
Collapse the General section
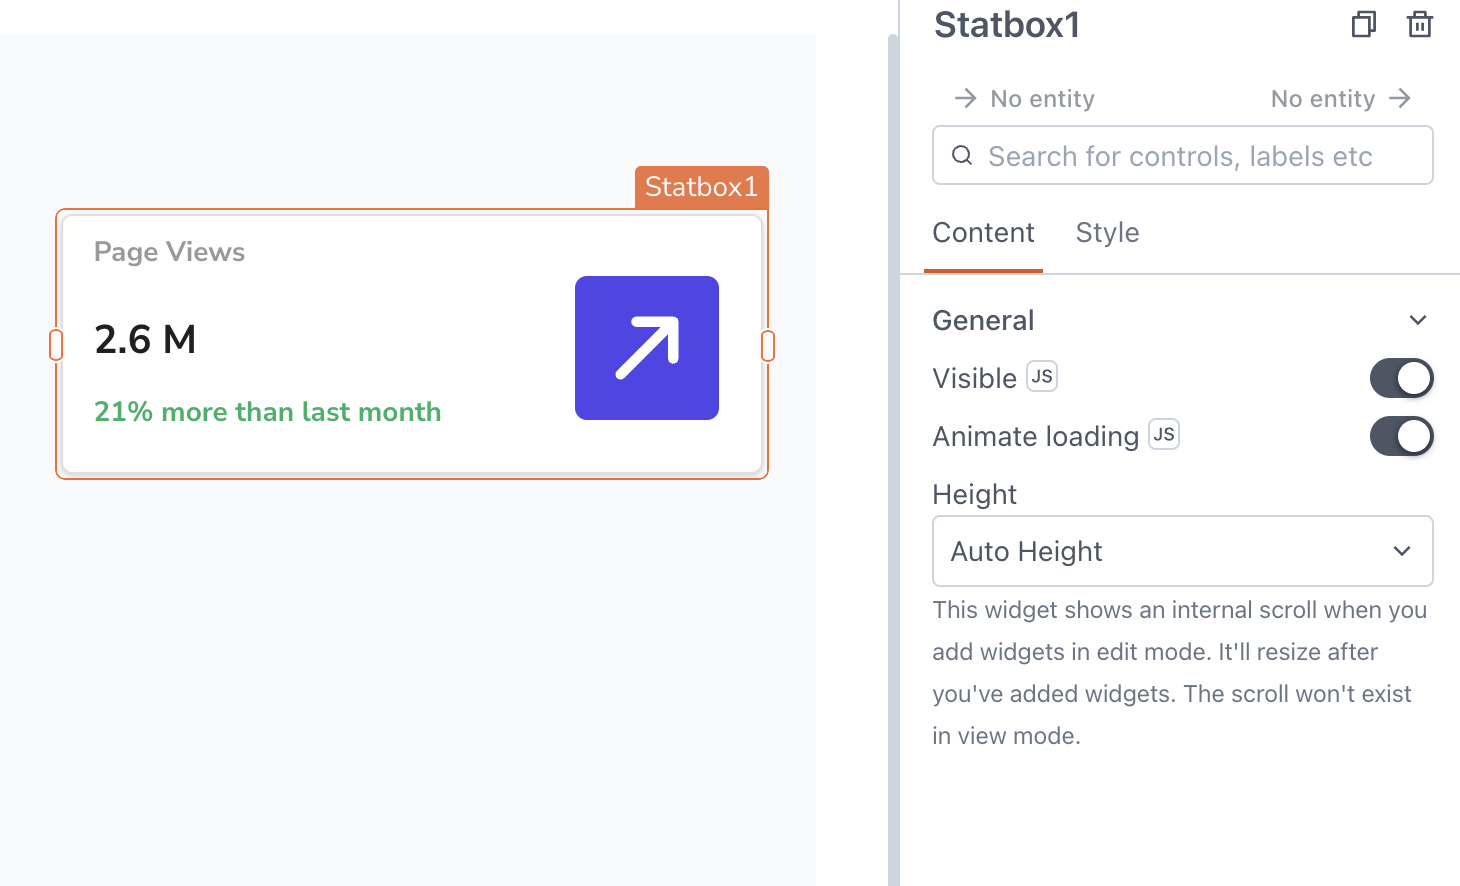[1417, 319]
